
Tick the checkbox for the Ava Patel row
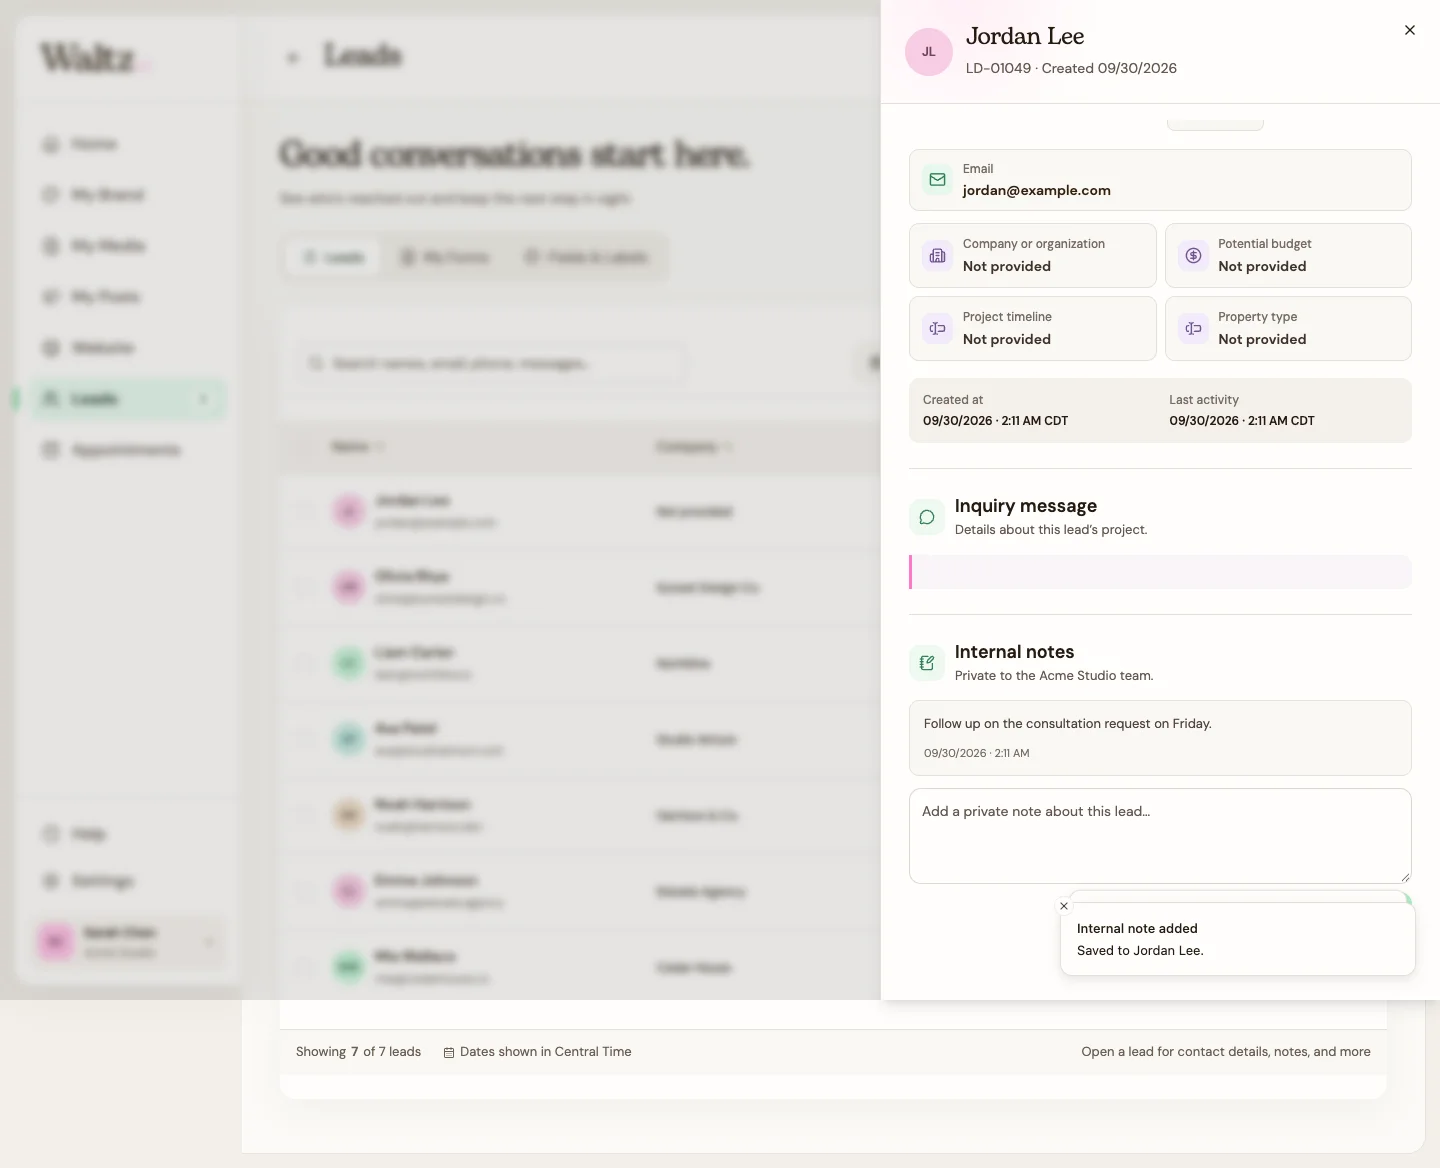pyautogui.click(x=304, y=739)
